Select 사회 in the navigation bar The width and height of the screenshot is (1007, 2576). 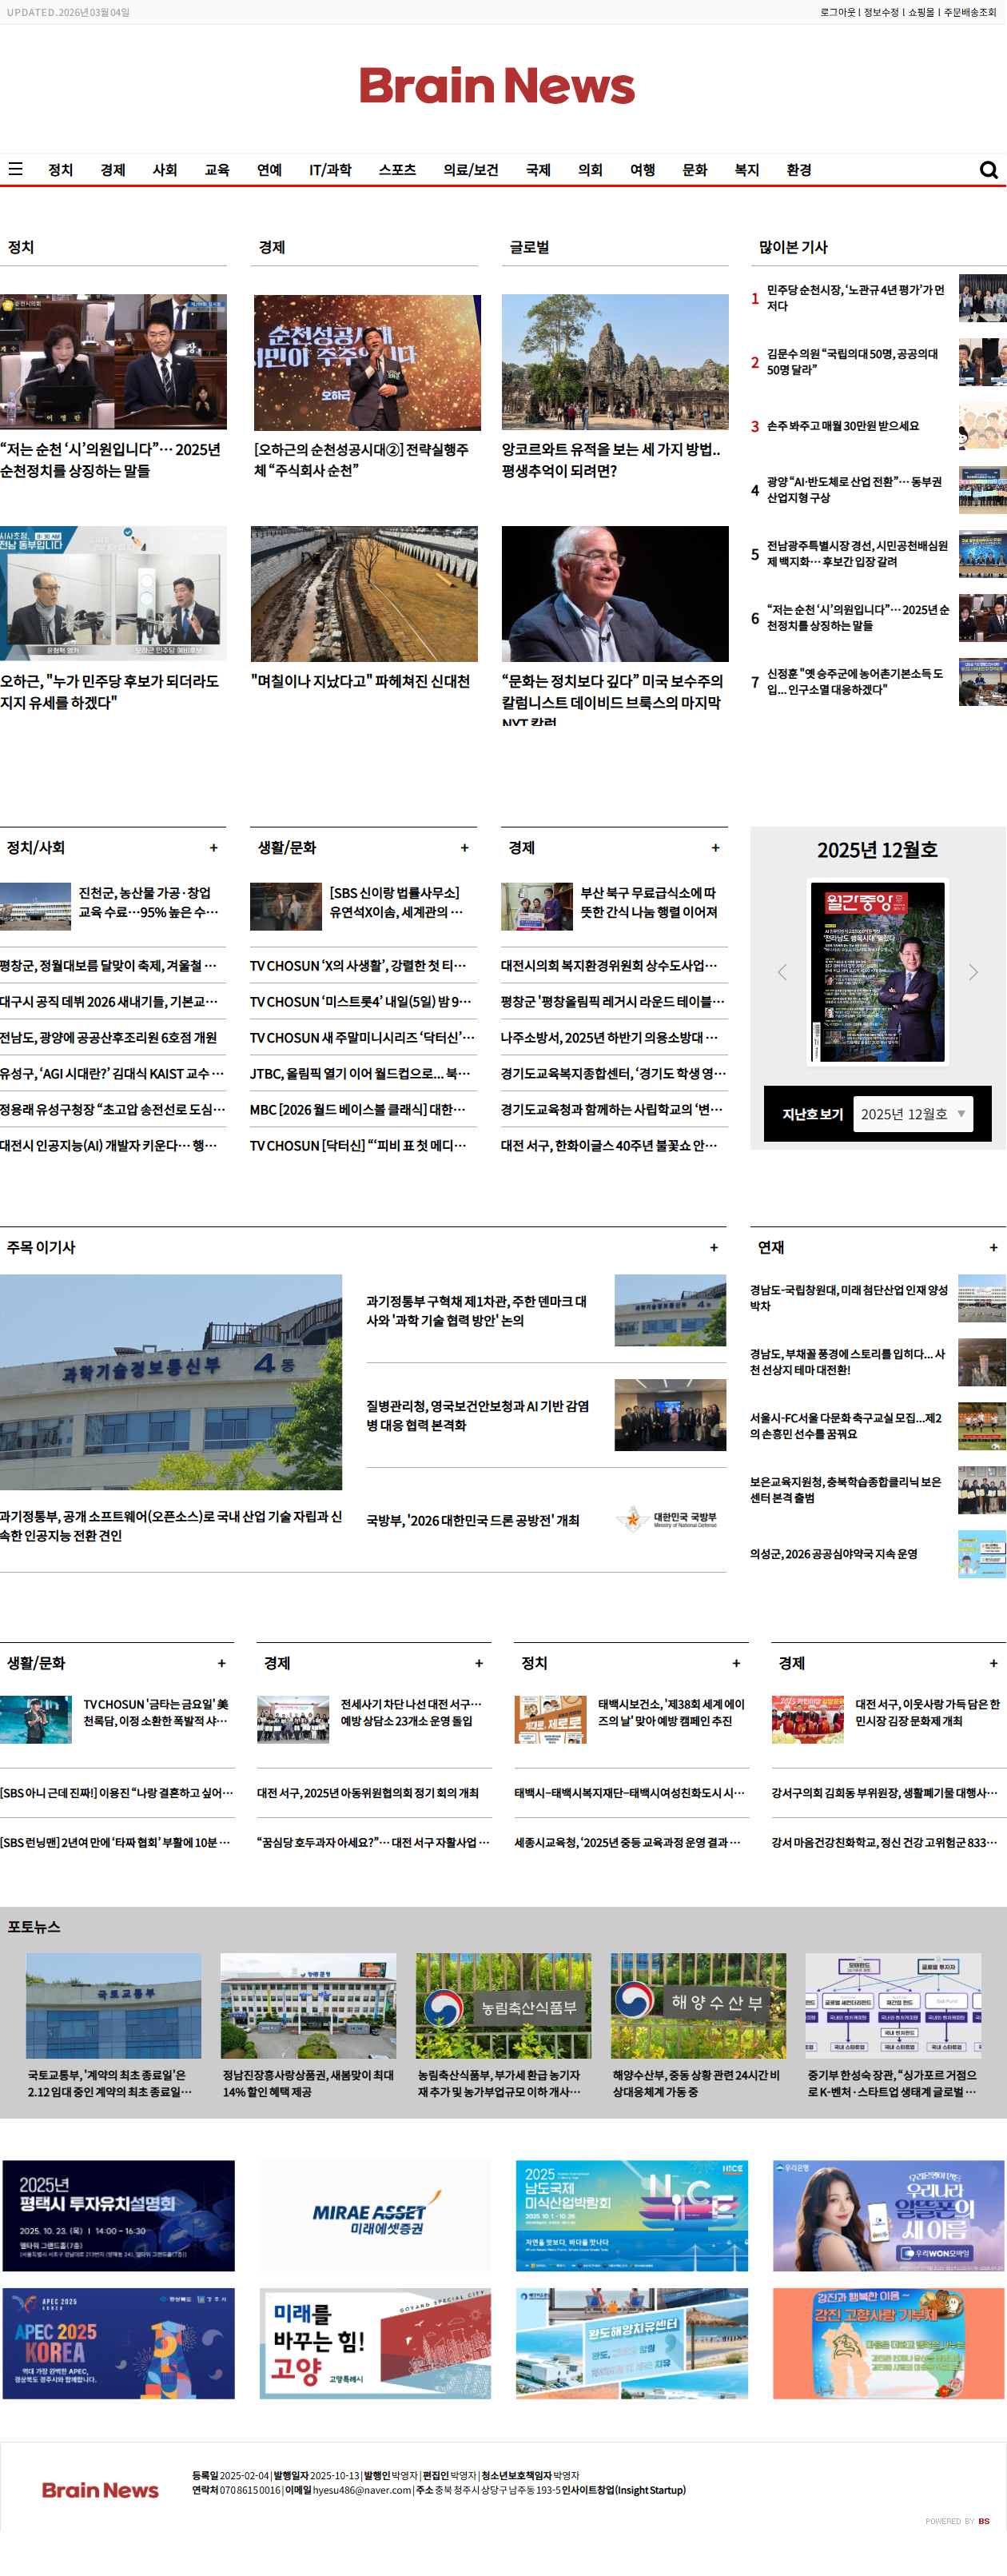click(165, 170)
